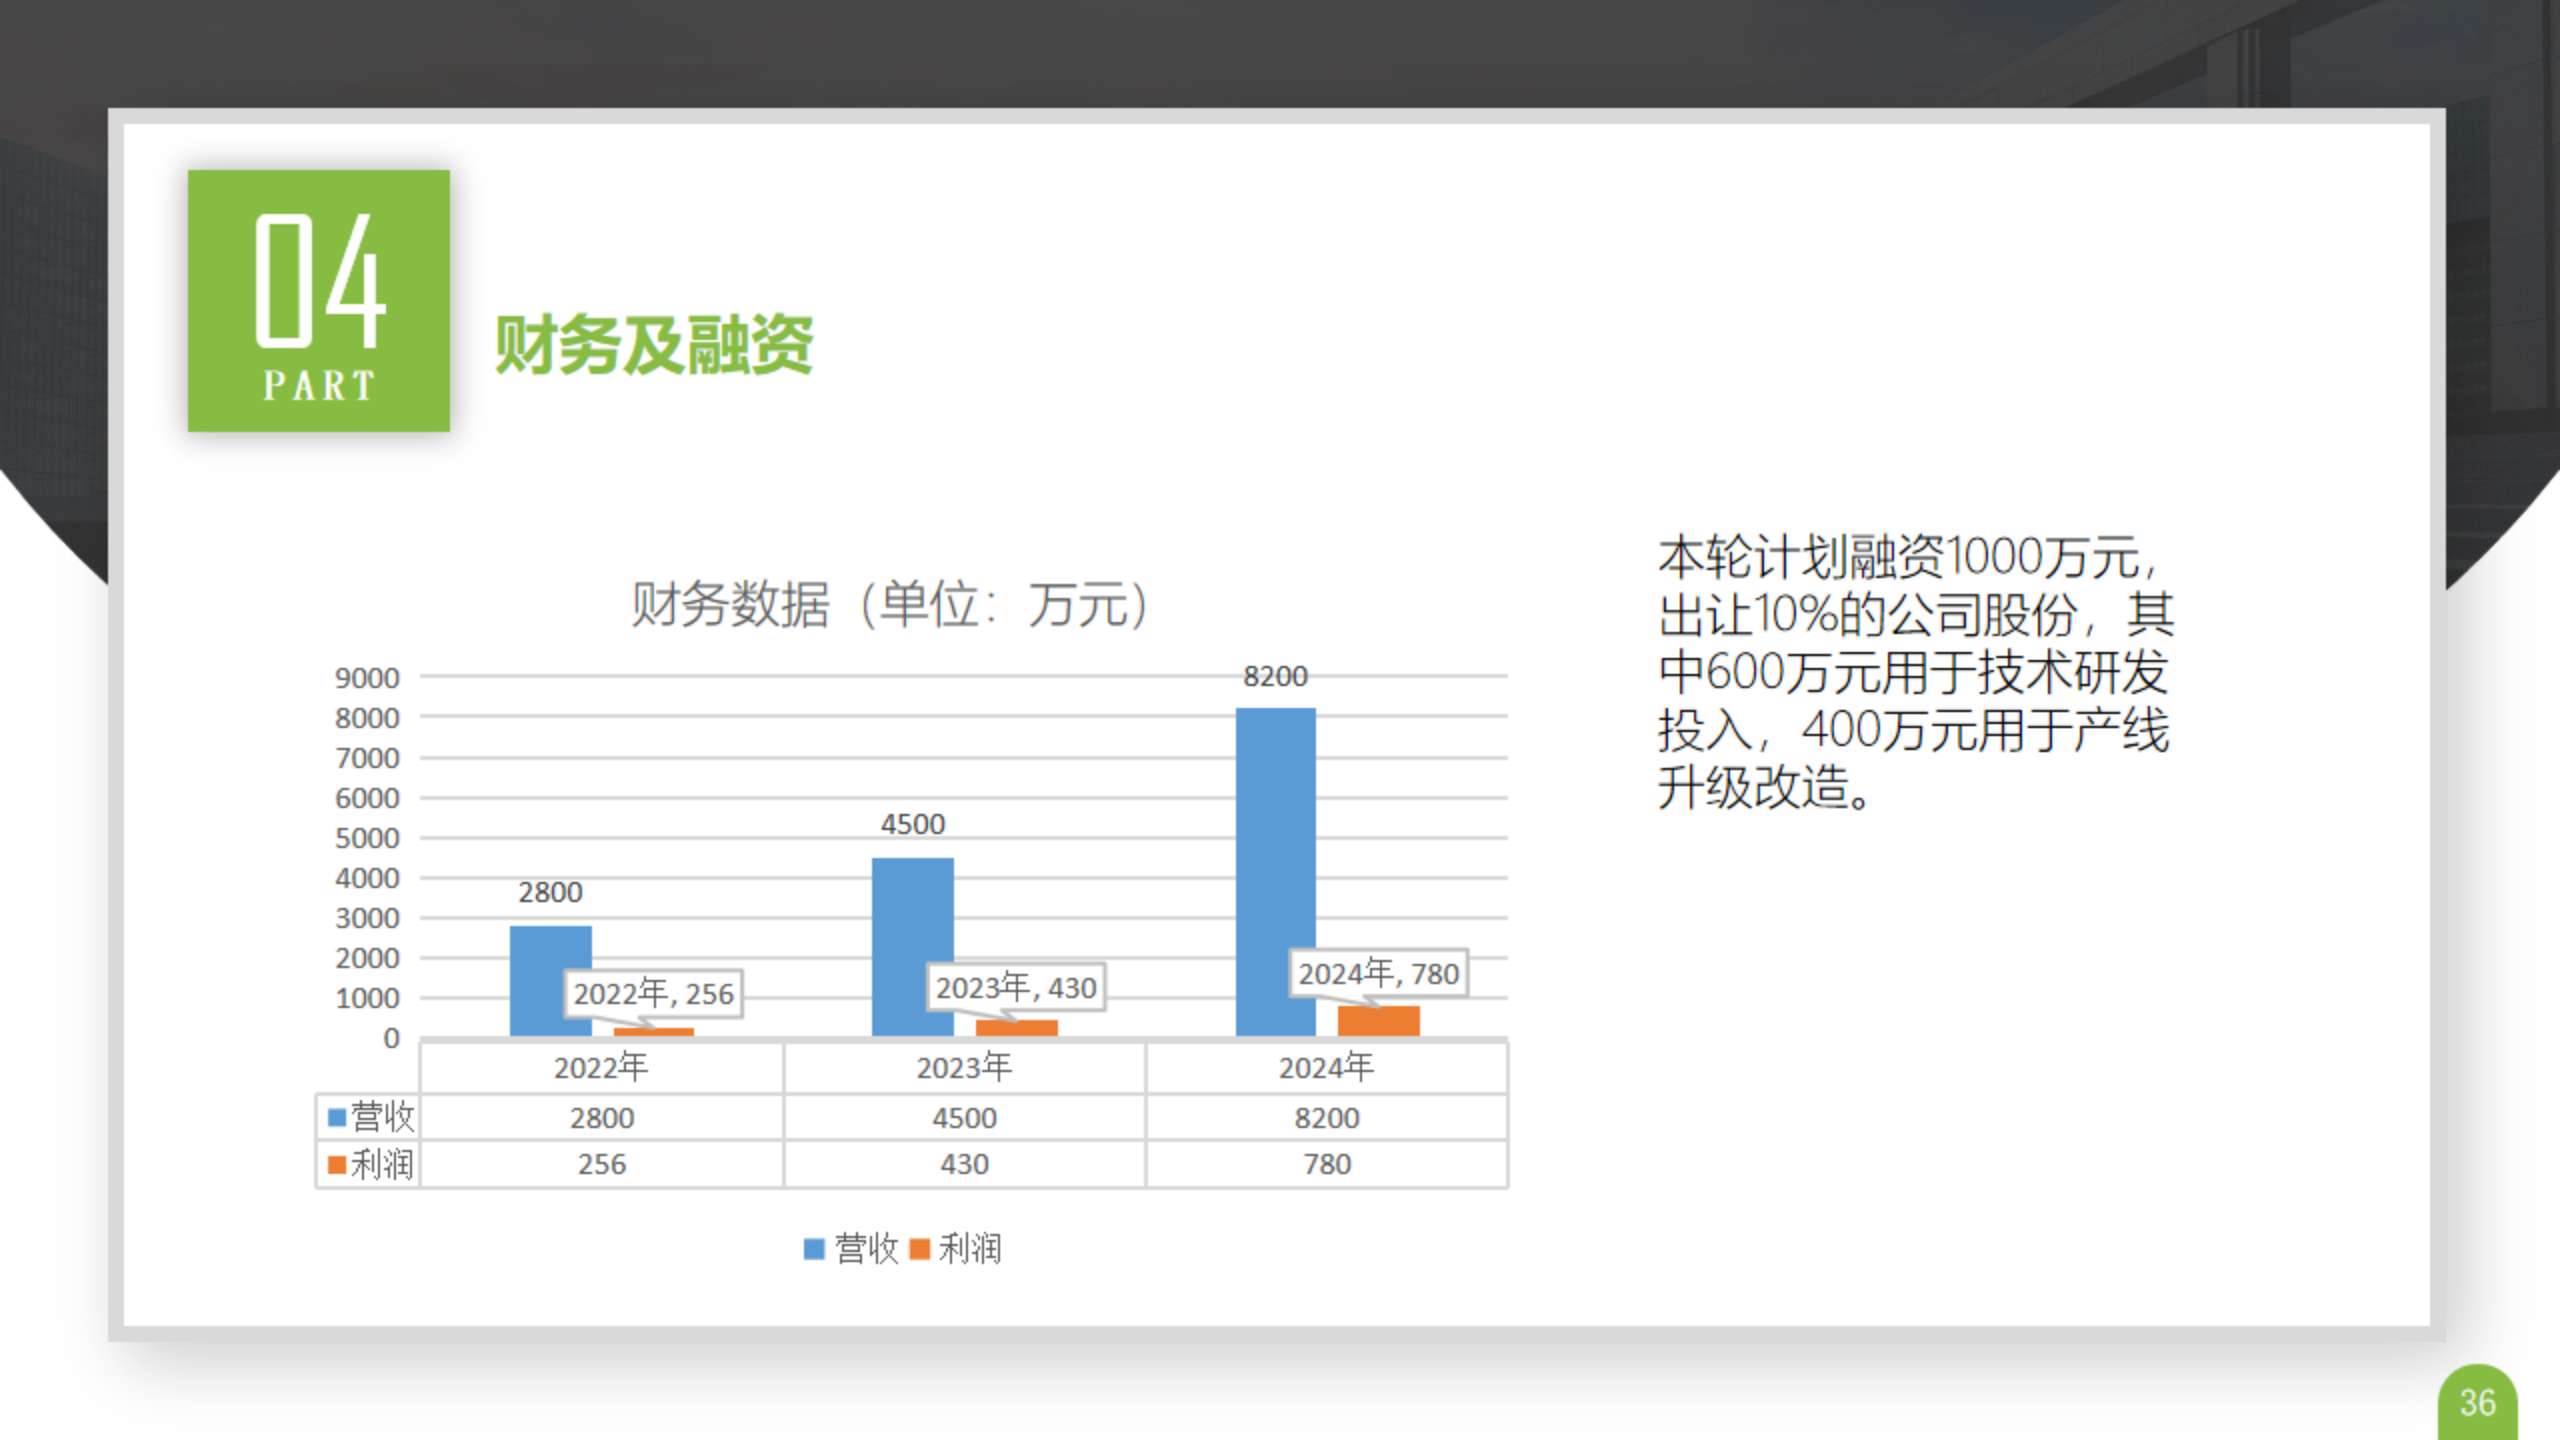Click the '2024年, 780' data callout
The height and width of the screenshot is (1440, 2560).
click(1378, 973)
